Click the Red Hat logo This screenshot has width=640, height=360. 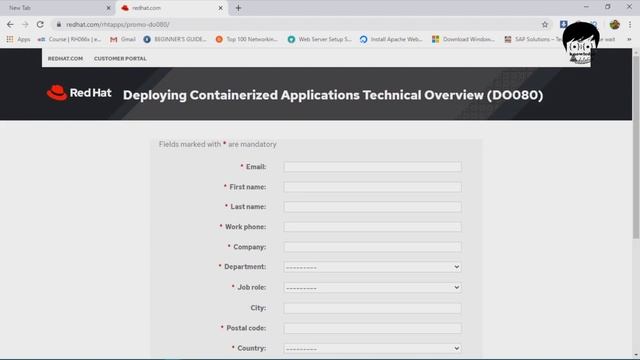(x=79, y=93)
